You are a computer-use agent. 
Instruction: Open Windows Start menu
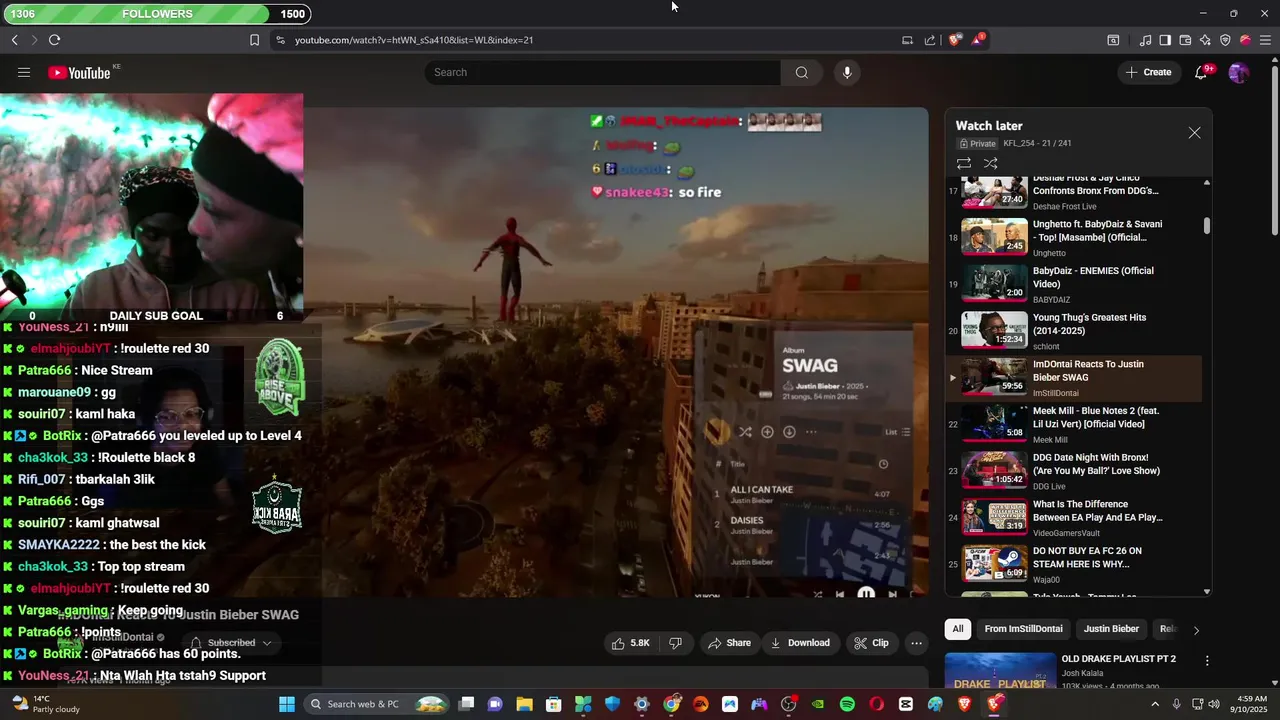[x=287, y=704]
